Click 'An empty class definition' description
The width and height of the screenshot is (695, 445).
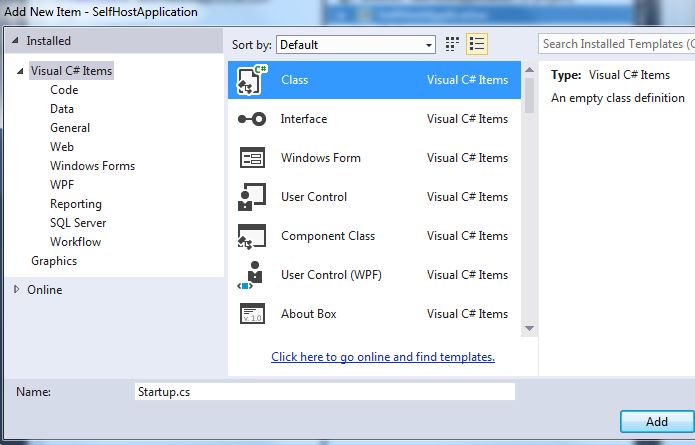(x=618, y=98)
